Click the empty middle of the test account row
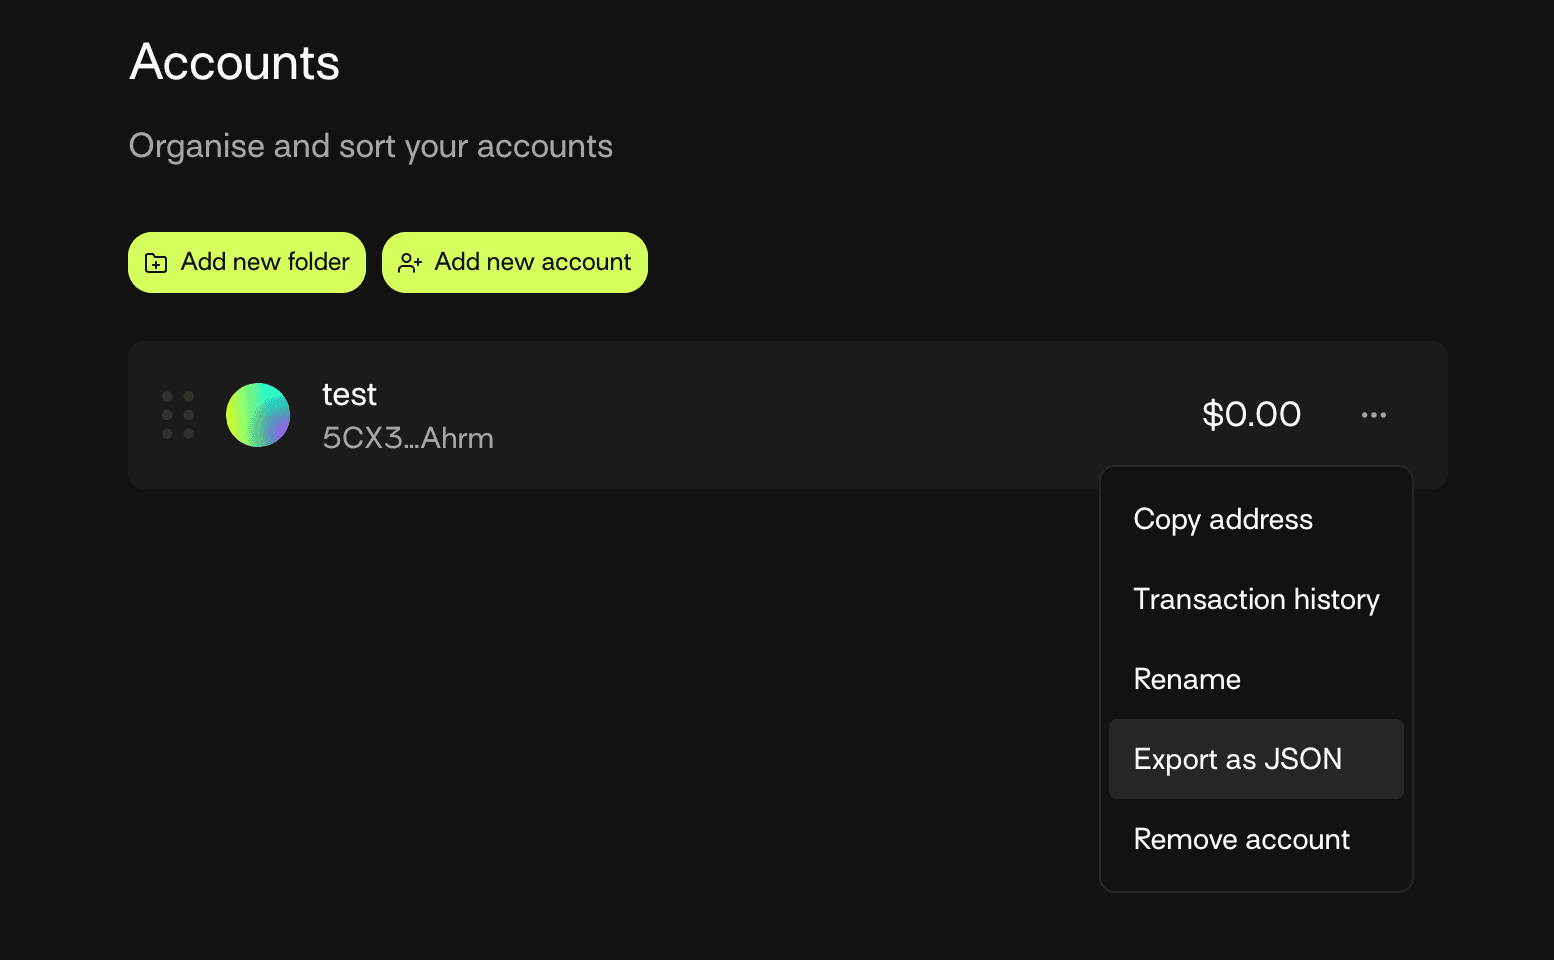 800,415
